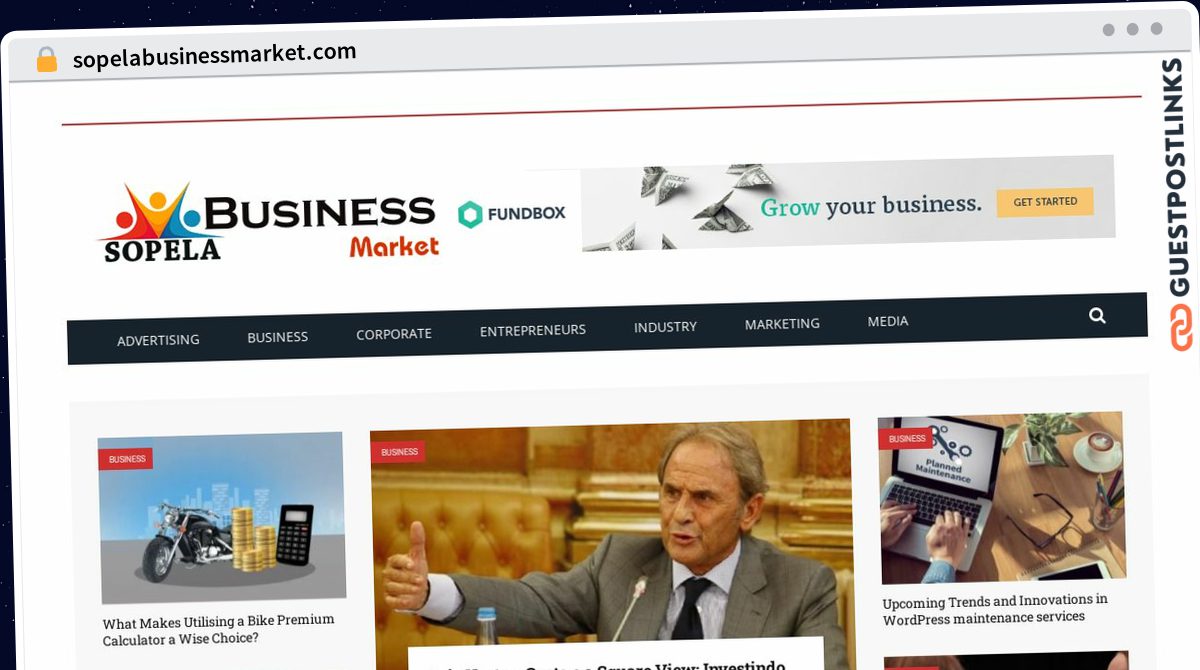Click the motorcycle and coins thumbnail
Viewport: 1200px width, 670px height.
pos(222,517)
